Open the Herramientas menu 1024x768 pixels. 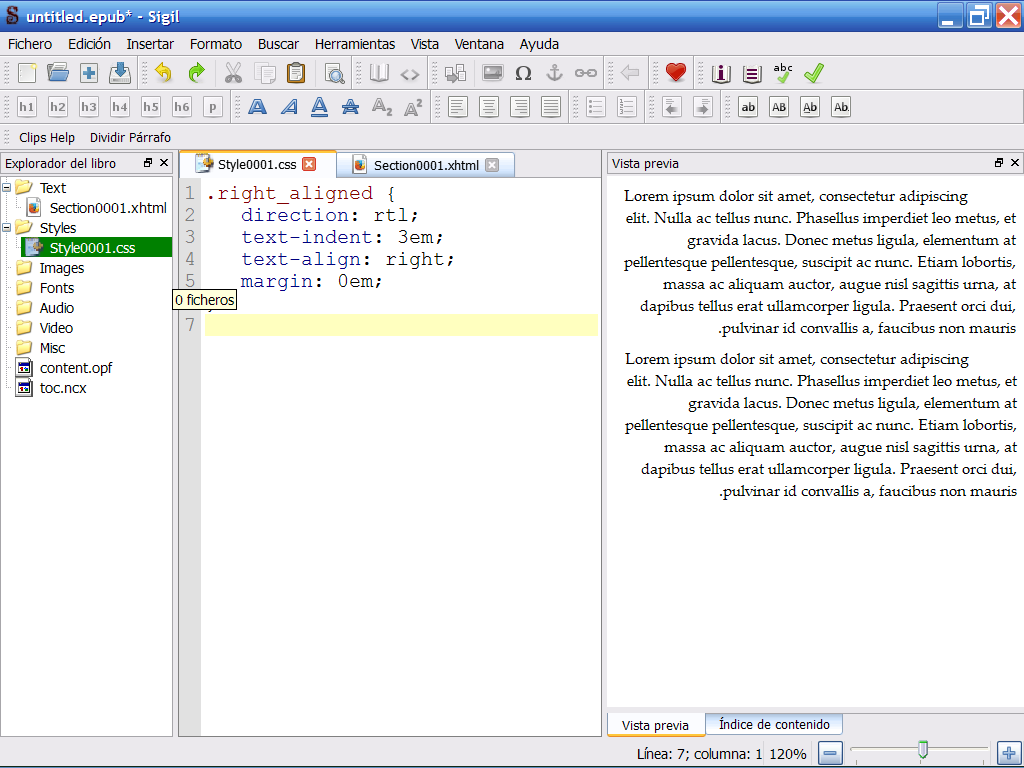coord(354,44)
